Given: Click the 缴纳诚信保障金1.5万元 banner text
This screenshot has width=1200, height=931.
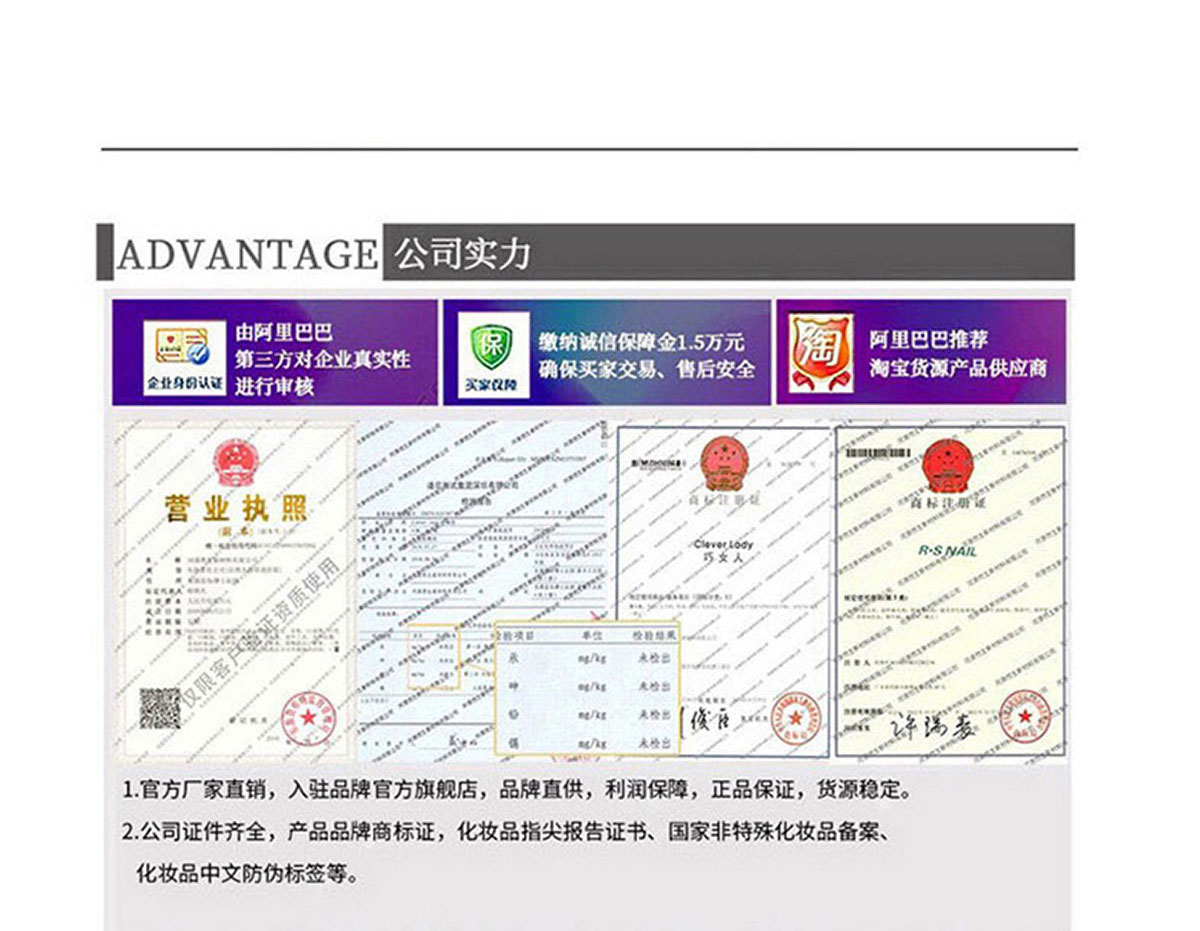Looking at the screenshot, I should coord(646,355).
